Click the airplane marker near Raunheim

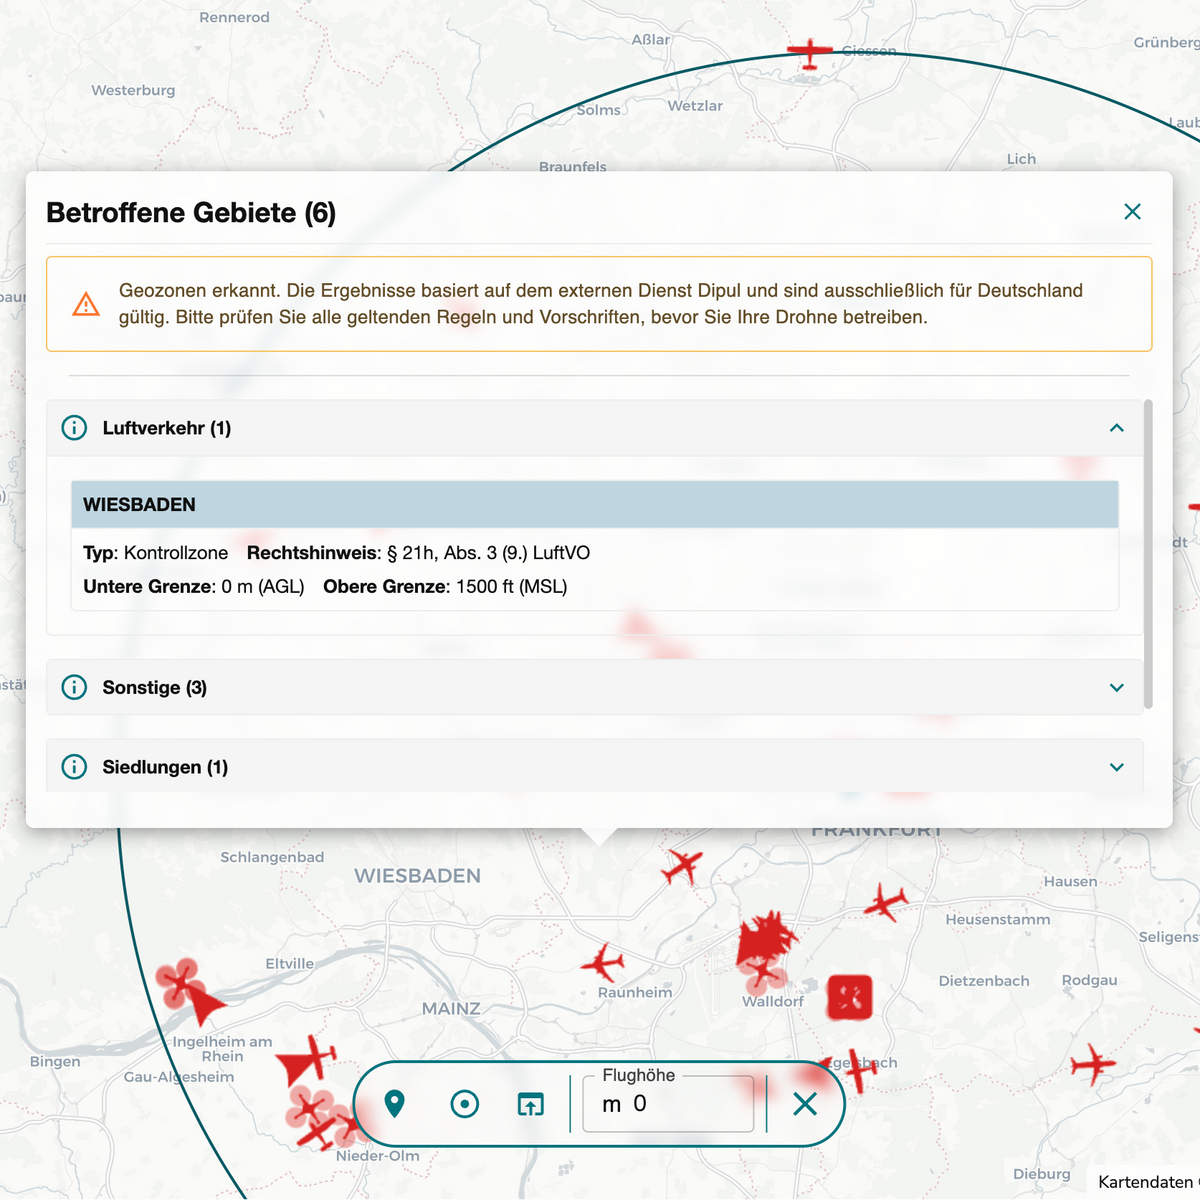[603, 963]
